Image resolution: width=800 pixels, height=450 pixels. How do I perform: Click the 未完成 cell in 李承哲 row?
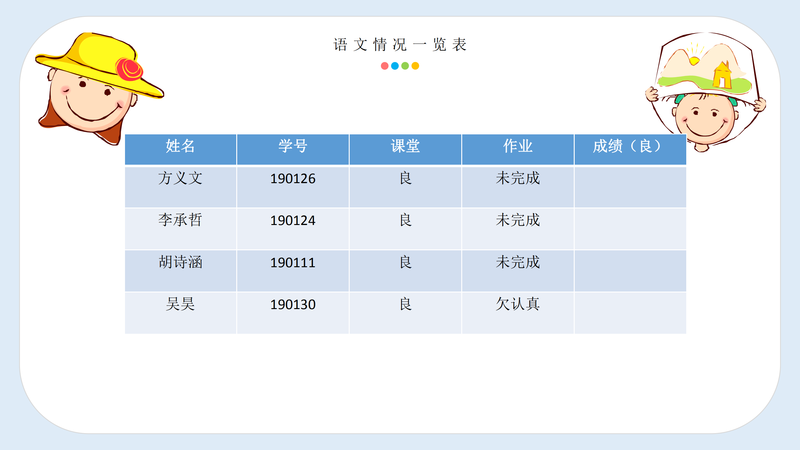[518, 229]
